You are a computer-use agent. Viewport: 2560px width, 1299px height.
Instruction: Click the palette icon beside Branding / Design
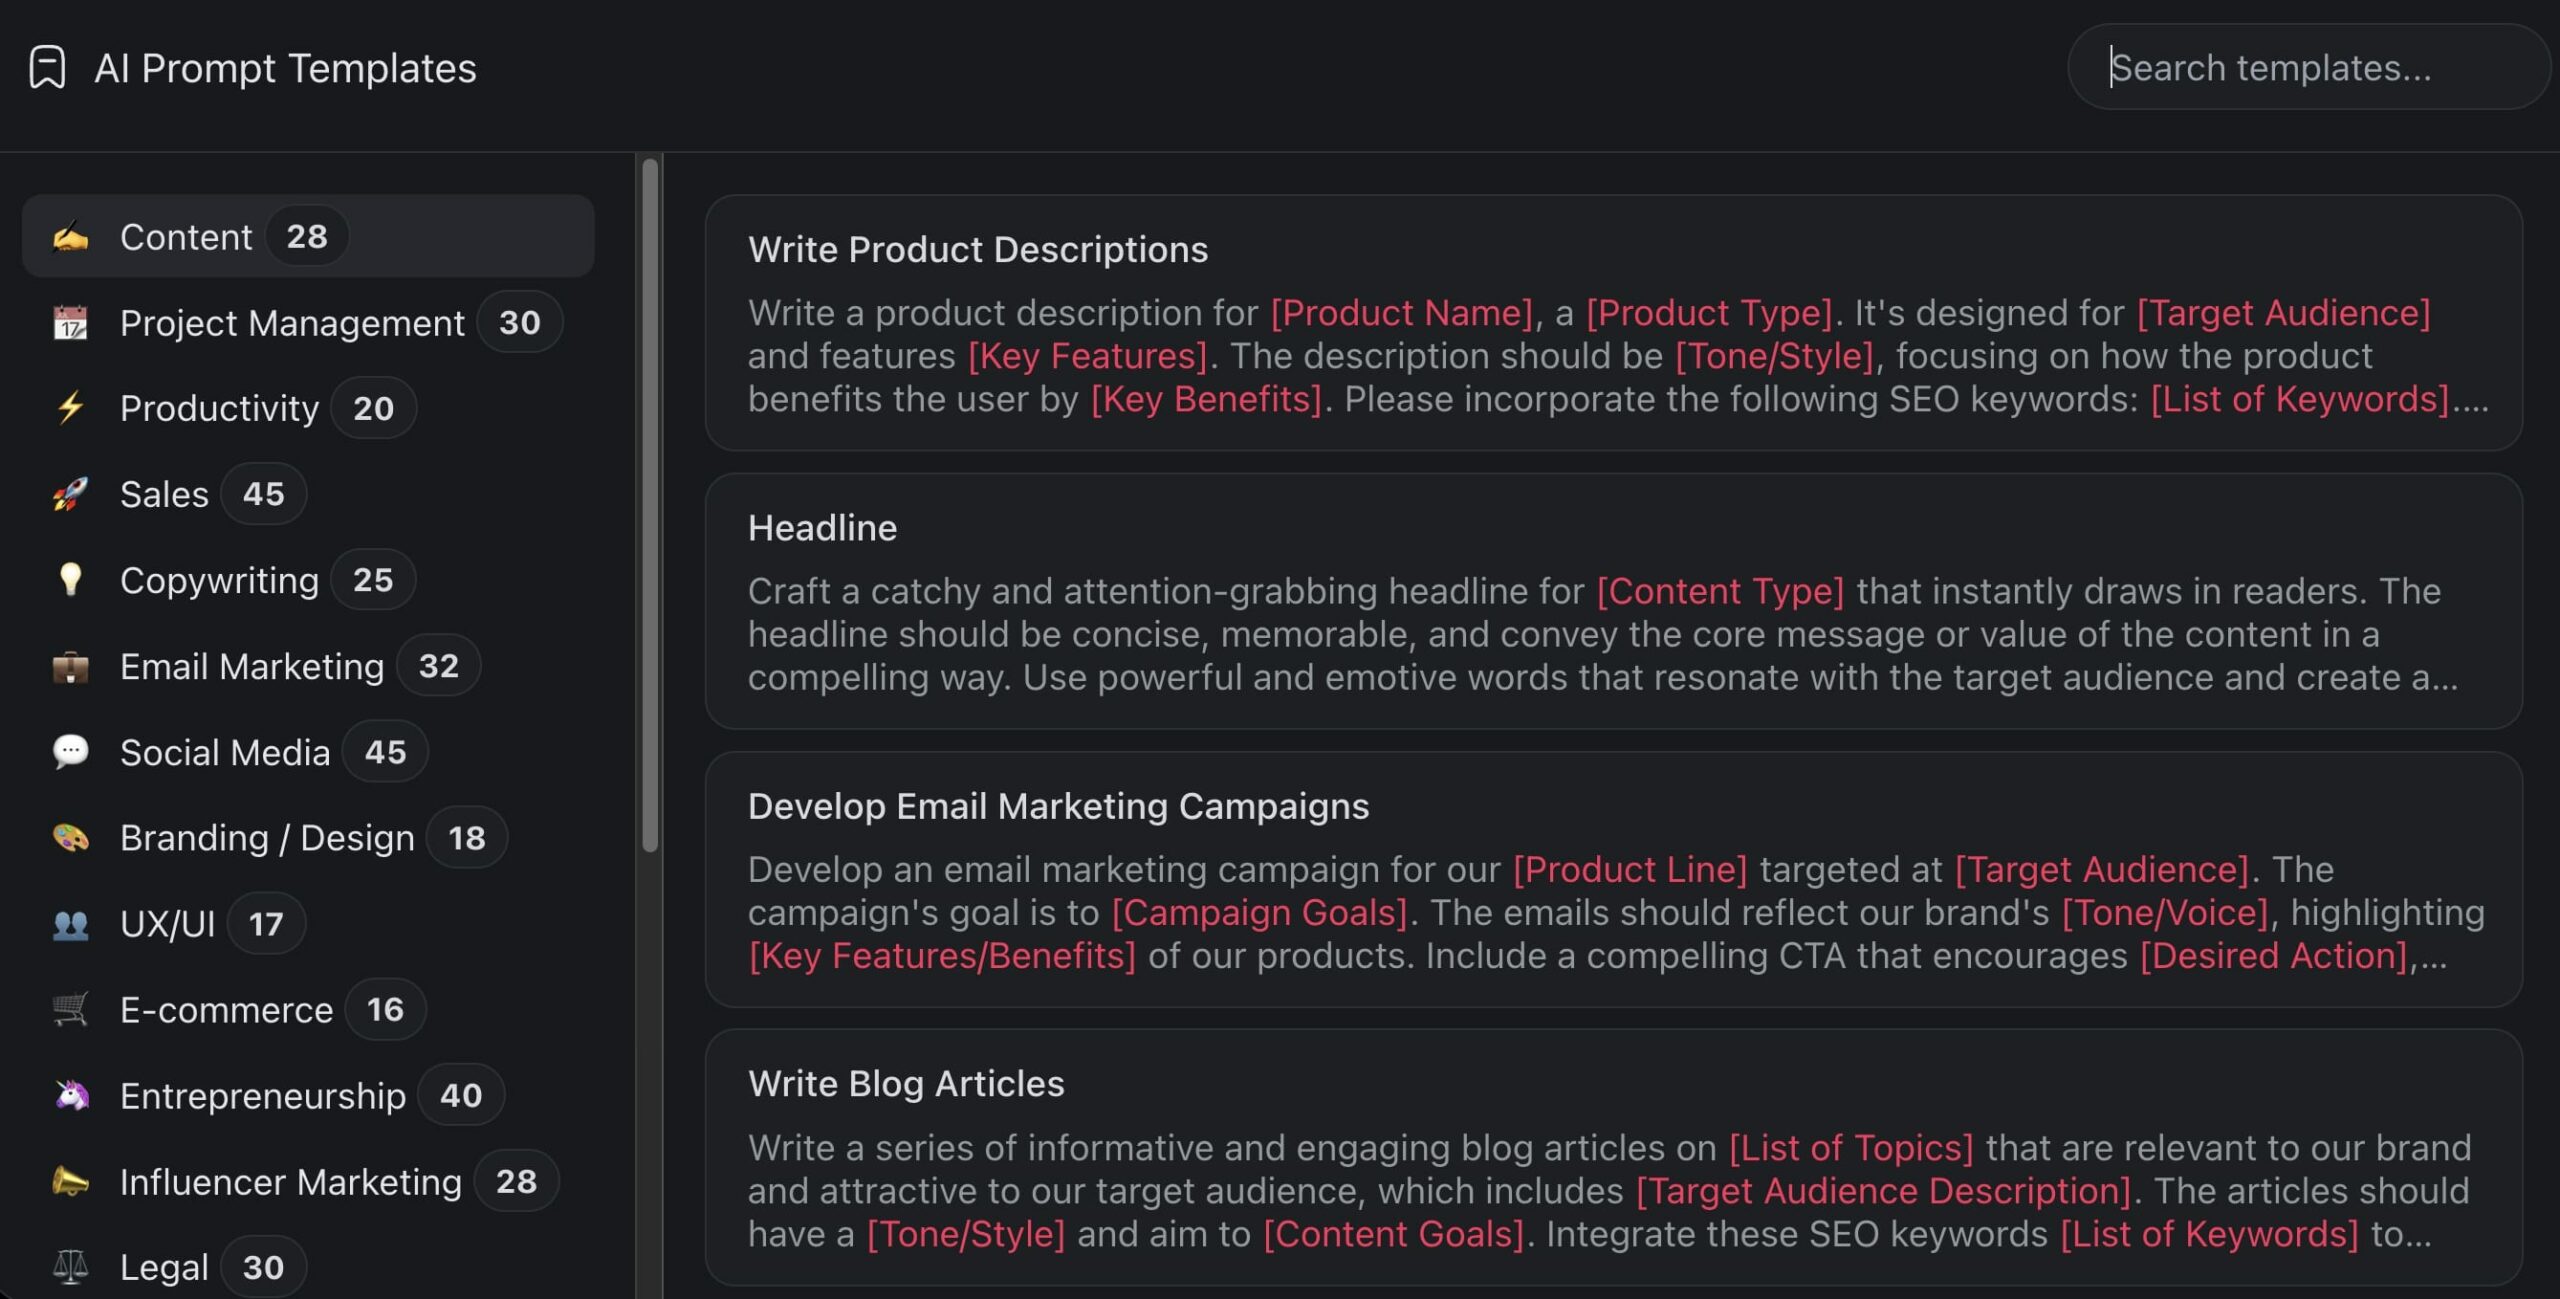71,837
